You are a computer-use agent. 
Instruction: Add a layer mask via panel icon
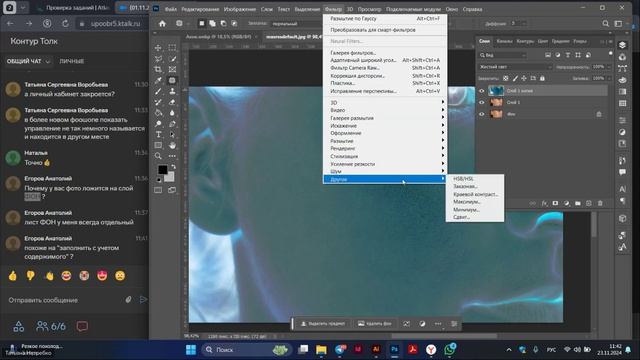(x=555, y=203)
